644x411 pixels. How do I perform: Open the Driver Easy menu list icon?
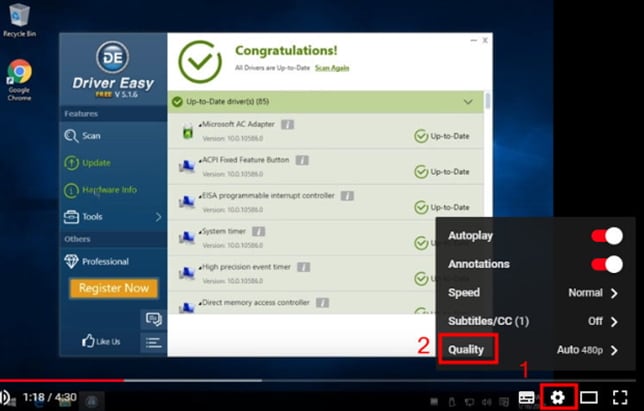[x=153, y=342]
